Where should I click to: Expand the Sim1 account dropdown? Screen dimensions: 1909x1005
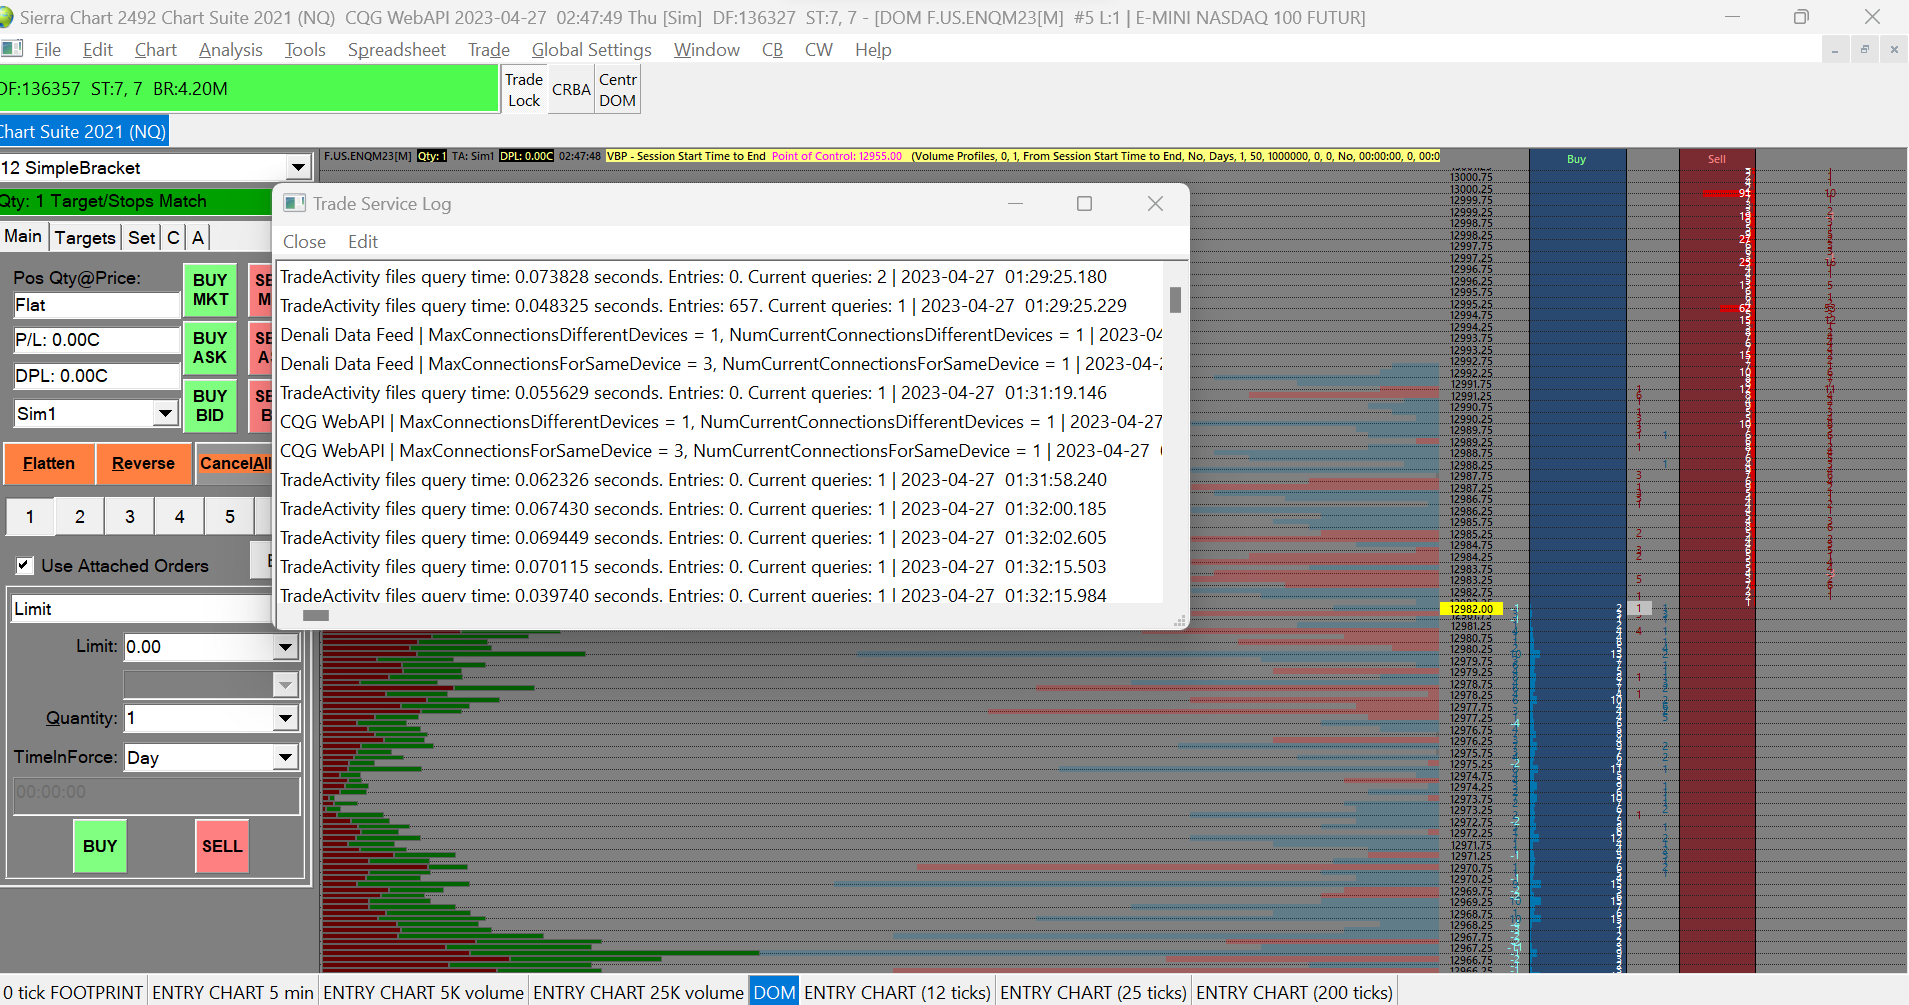(x=165, y=413)
